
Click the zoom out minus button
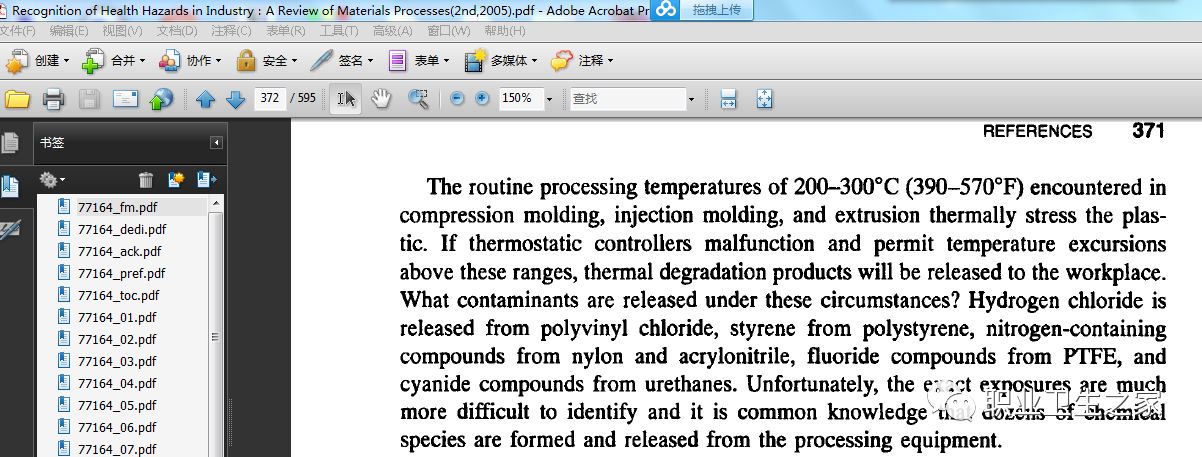[x=458, y=99]
